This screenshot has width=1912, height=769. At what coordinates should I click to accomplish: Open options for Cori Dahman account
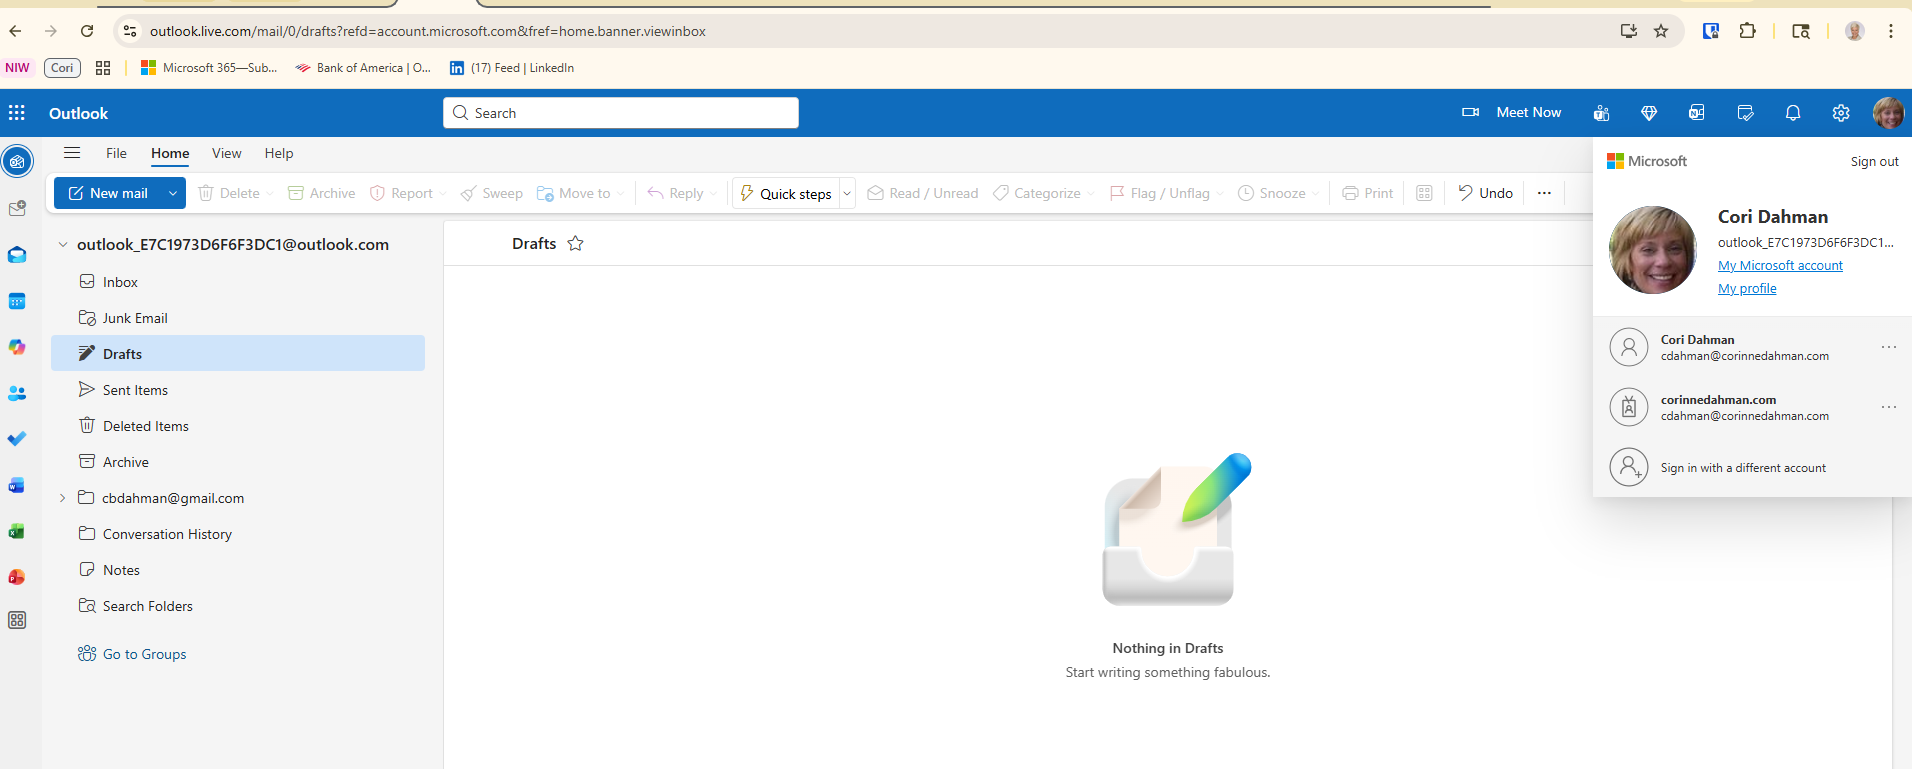click(1888, 347)
